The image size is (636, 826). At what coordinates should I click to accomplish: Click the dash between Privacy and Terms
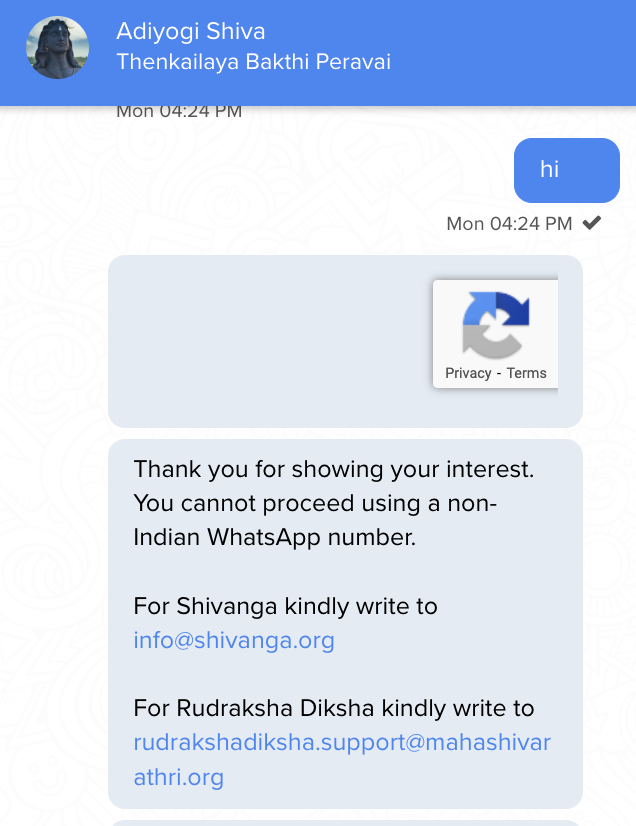498,373
